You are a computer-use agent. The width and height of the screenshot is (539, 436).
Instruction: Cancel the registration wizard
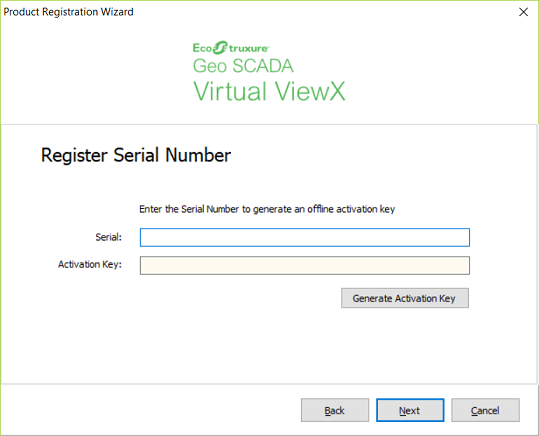485,410
